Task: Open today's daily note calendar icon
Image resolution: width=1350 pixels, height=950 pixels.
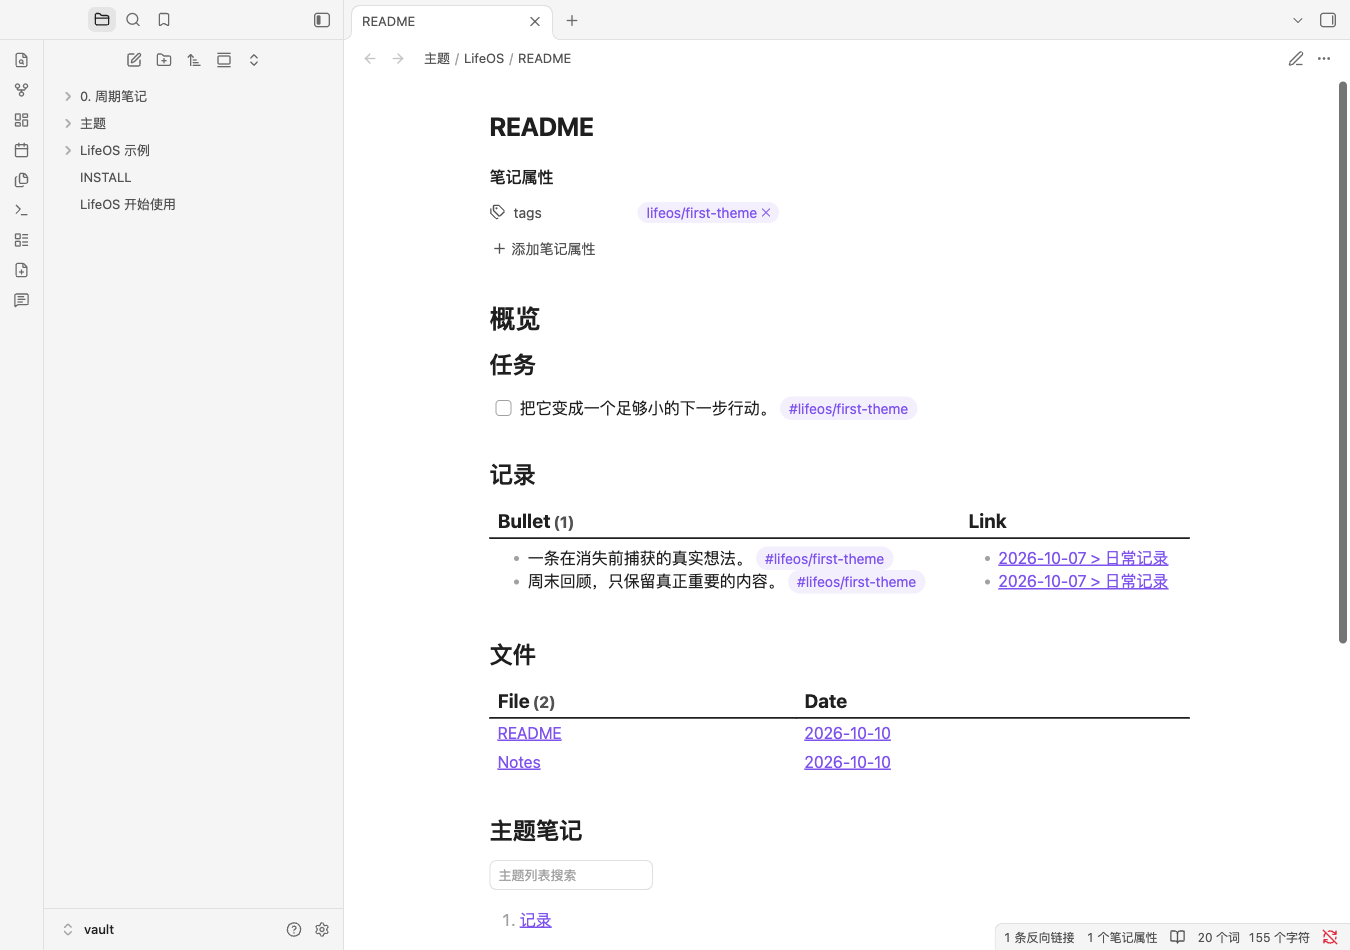Action: tap(21, 150)
